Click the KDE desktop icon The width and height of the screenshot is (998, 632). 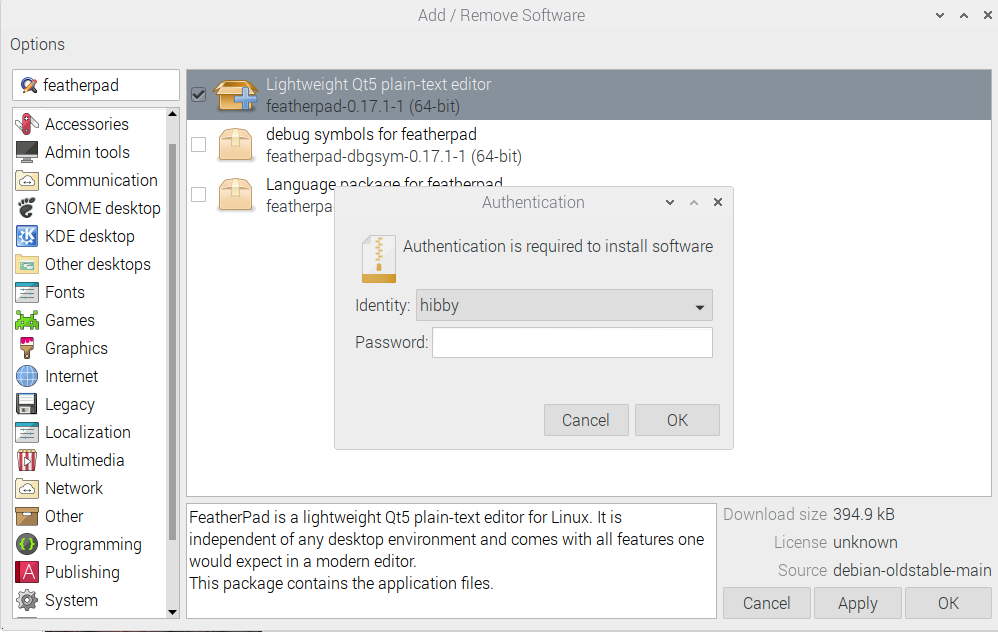[27, 236]
